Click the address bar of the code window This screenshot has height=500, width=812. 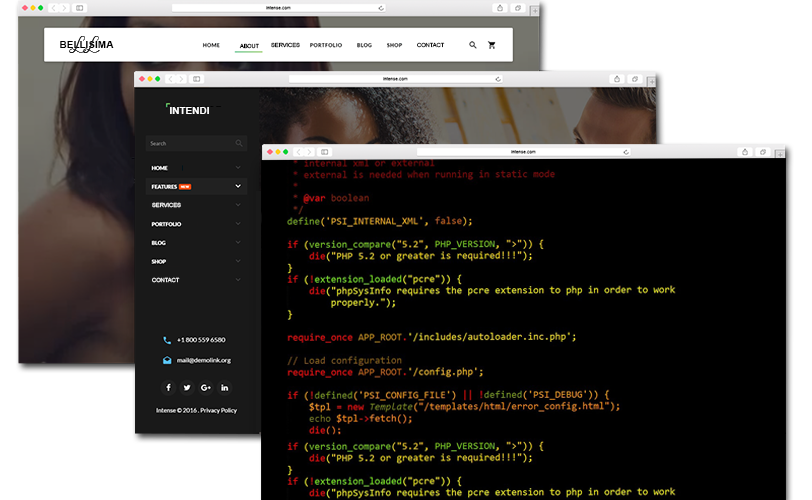(524, 152)
